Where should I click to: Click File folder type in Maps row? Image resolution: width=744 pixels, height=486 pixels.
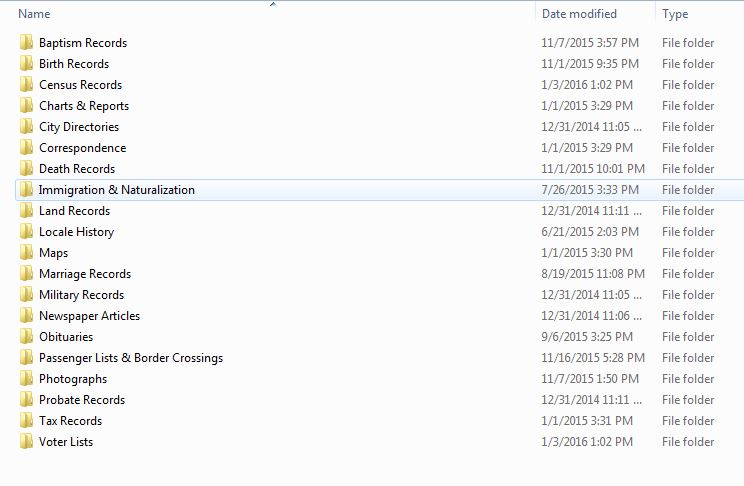tap(688, 252)
